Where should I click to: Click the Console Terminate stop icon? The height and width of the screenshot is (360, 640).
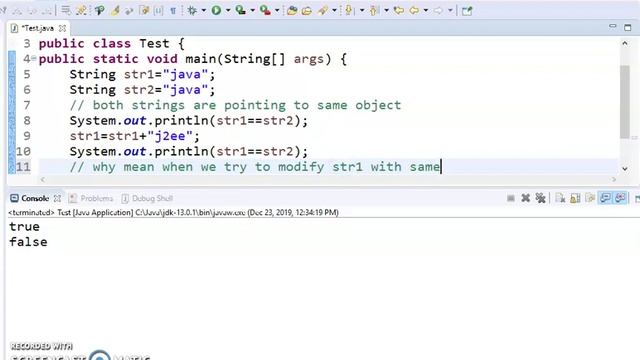click(511, 198)
